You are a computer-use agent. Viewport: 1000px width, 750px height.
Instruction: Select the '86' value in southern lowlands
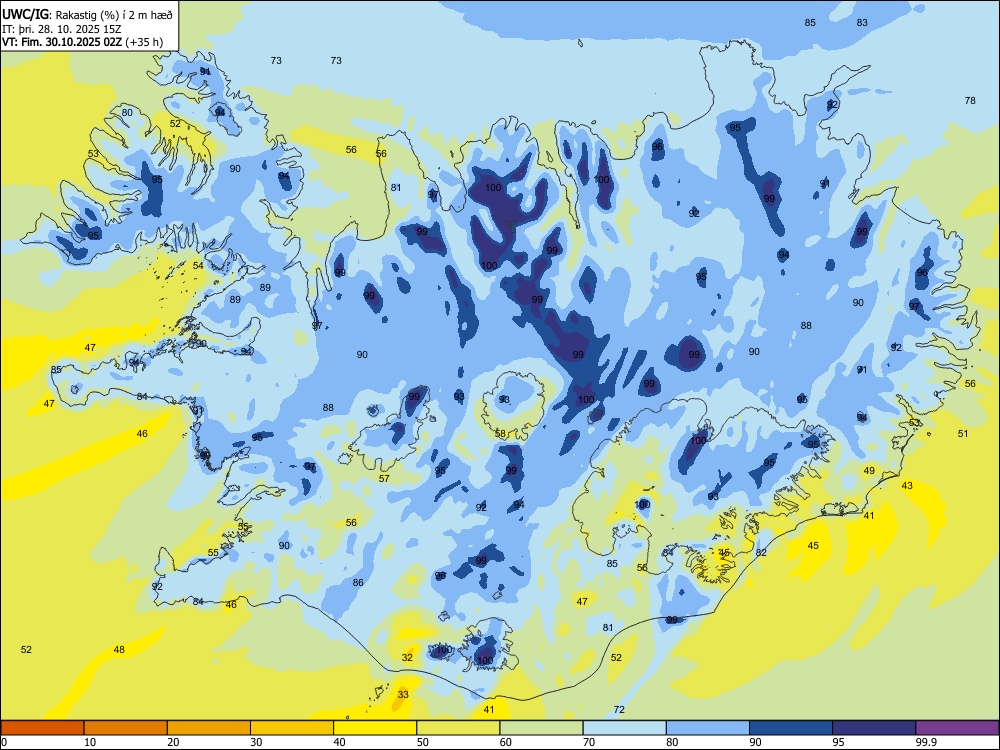pyautogui.click(x=358, y=582)
